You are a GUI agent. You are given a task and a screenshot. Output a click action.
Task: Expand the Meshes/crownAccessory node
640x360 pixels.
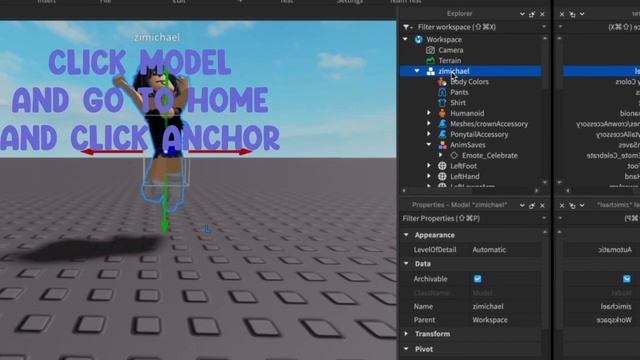tap(429, 123)
